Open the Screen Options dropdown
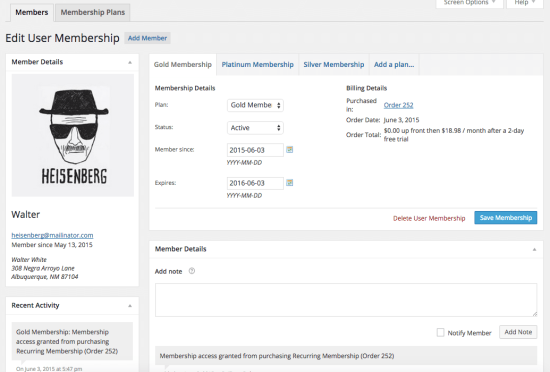 469,3
